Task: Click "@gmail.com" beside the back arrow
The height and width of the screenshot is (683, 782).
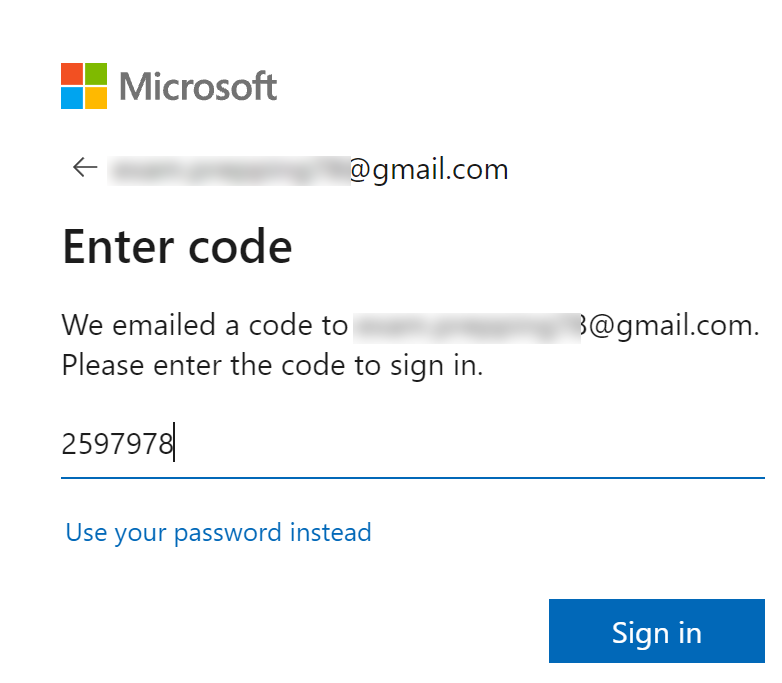Action: tap(428, 169)
